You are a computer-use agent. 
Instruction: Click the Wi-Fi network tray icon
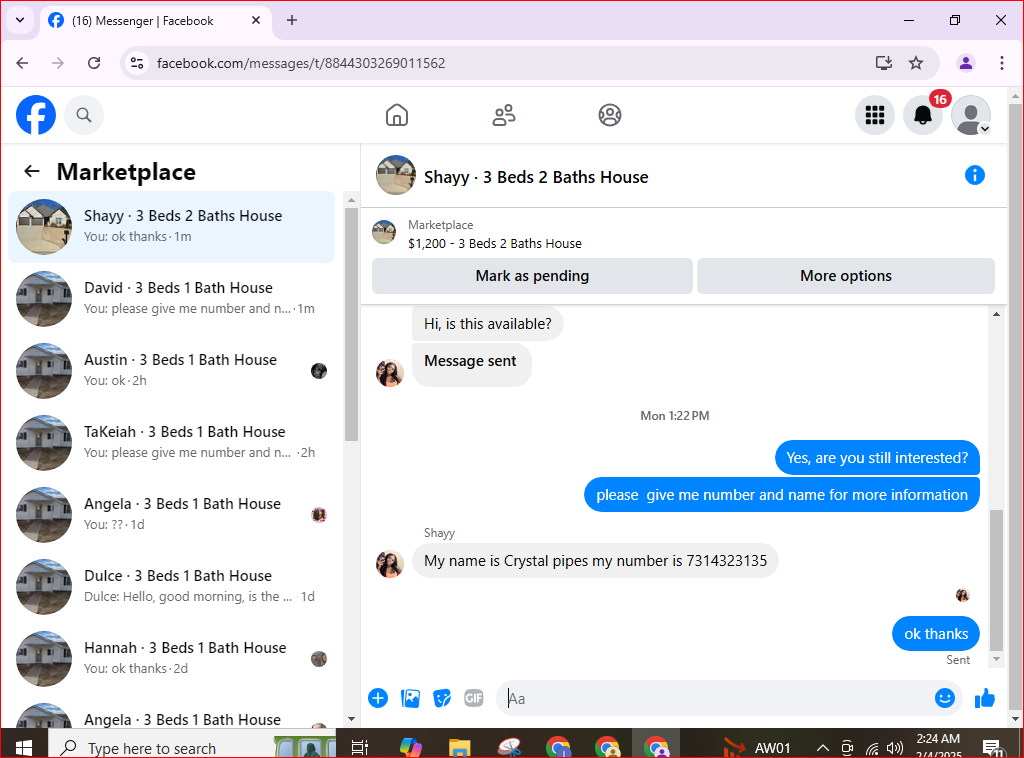click(872, 748)
